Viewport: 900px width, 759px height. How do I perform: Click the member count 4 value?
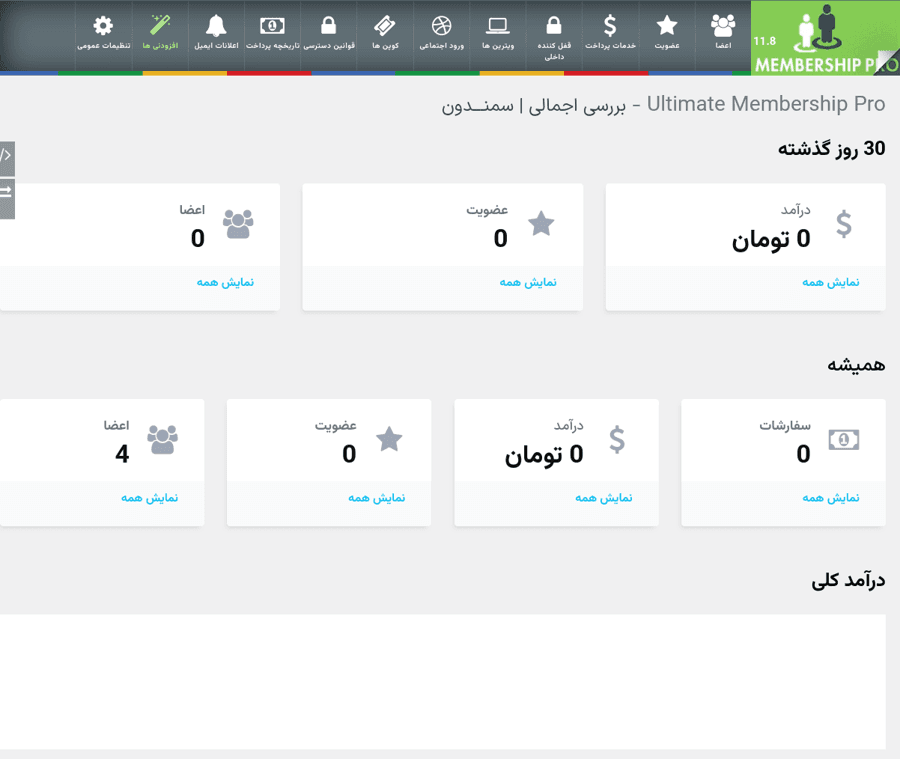click(122, 454)
